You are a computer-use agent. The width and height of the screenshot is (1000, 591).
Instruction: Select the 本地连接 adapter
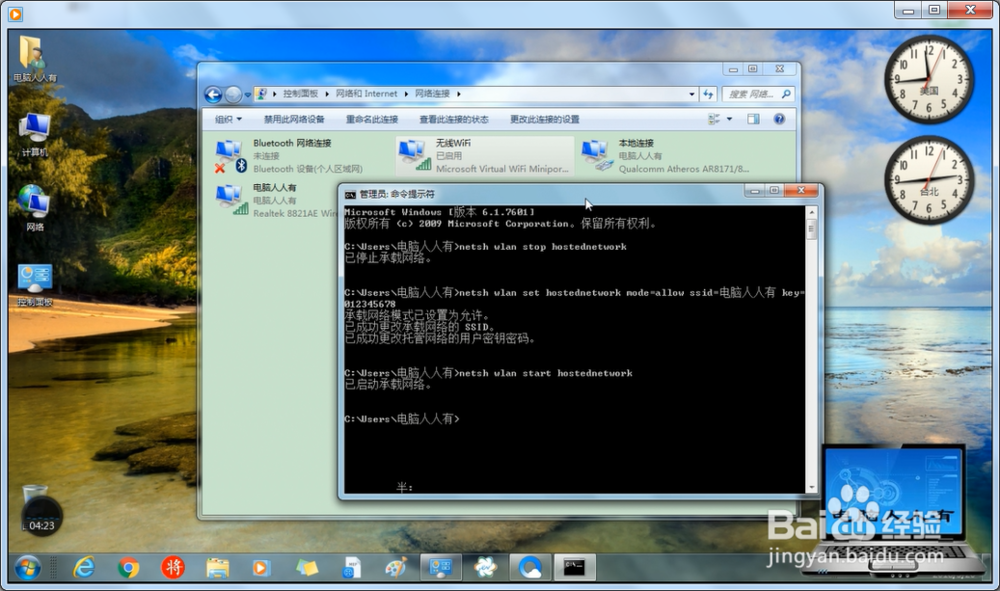(666, 156)
